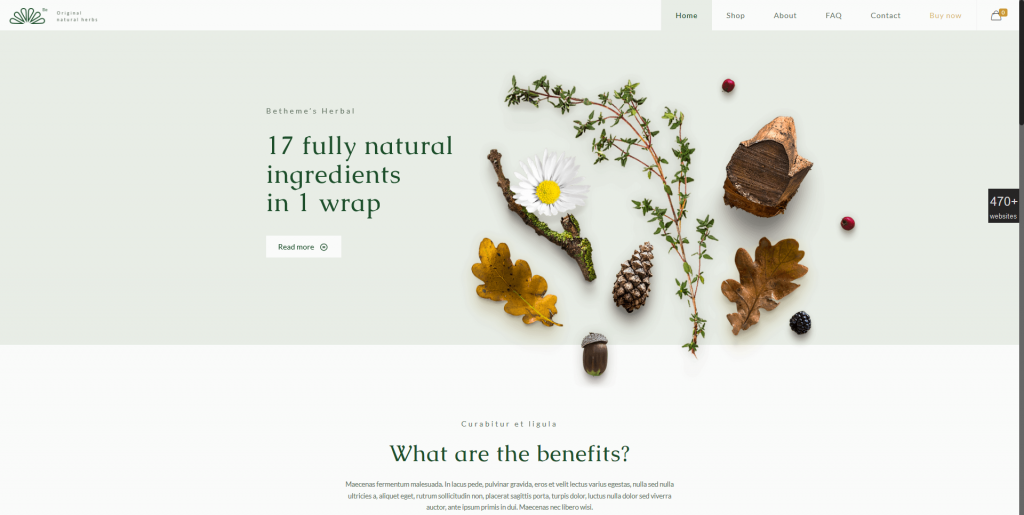Viewport: 1024px width, 515px height.
Task: Click the Read more button
Action: (x=303, y=247)
